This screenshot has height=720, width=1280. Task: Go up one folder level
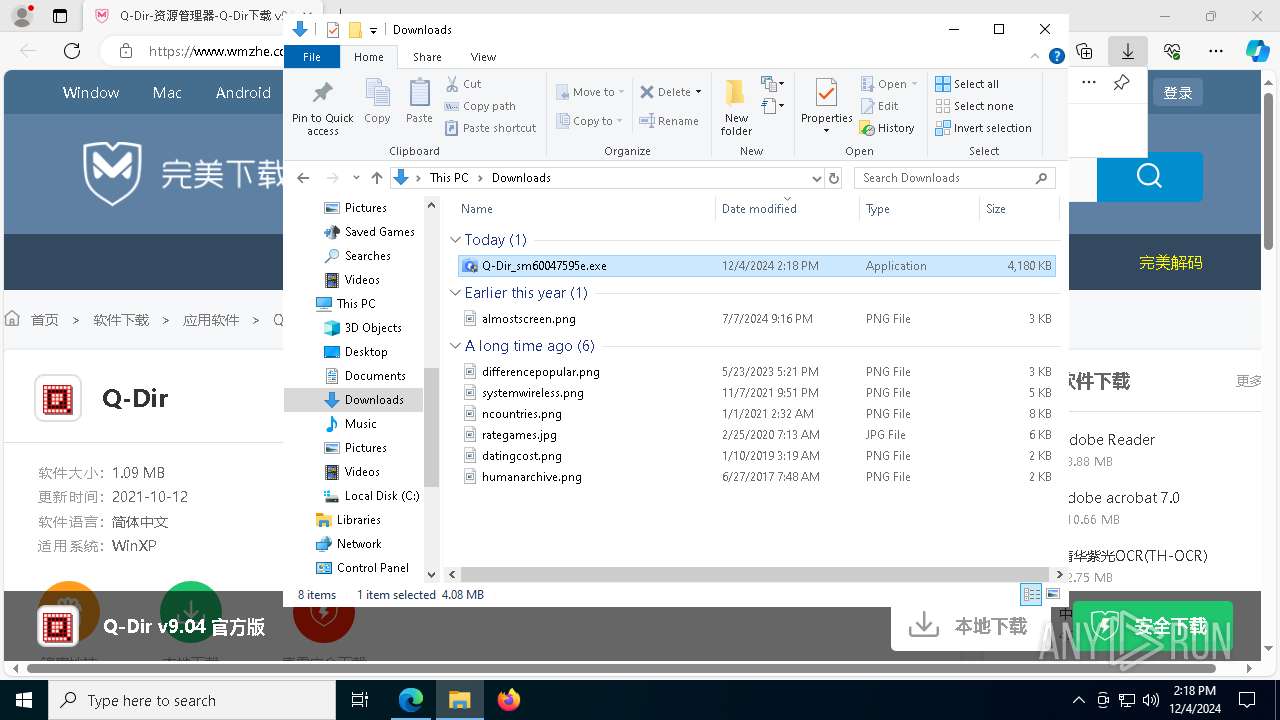tap(377, 178)
